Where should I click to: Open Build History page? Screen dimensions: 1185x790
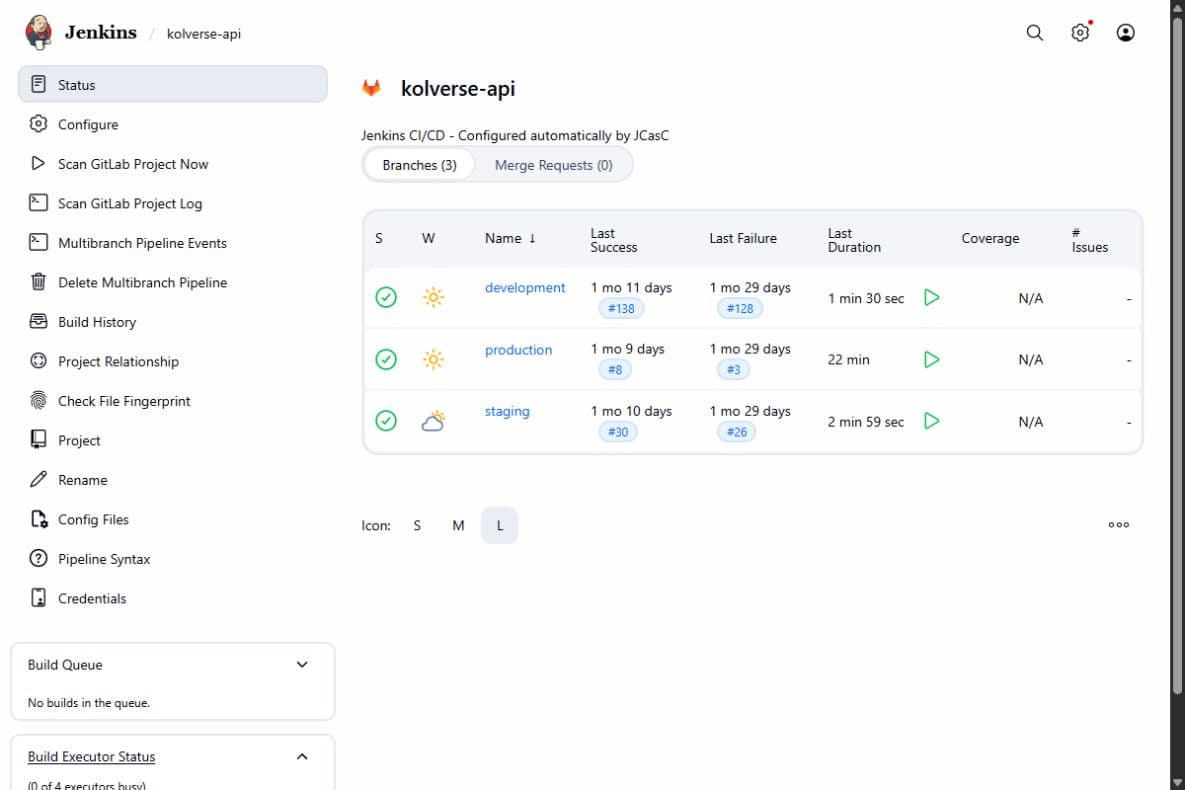(97, 322)
